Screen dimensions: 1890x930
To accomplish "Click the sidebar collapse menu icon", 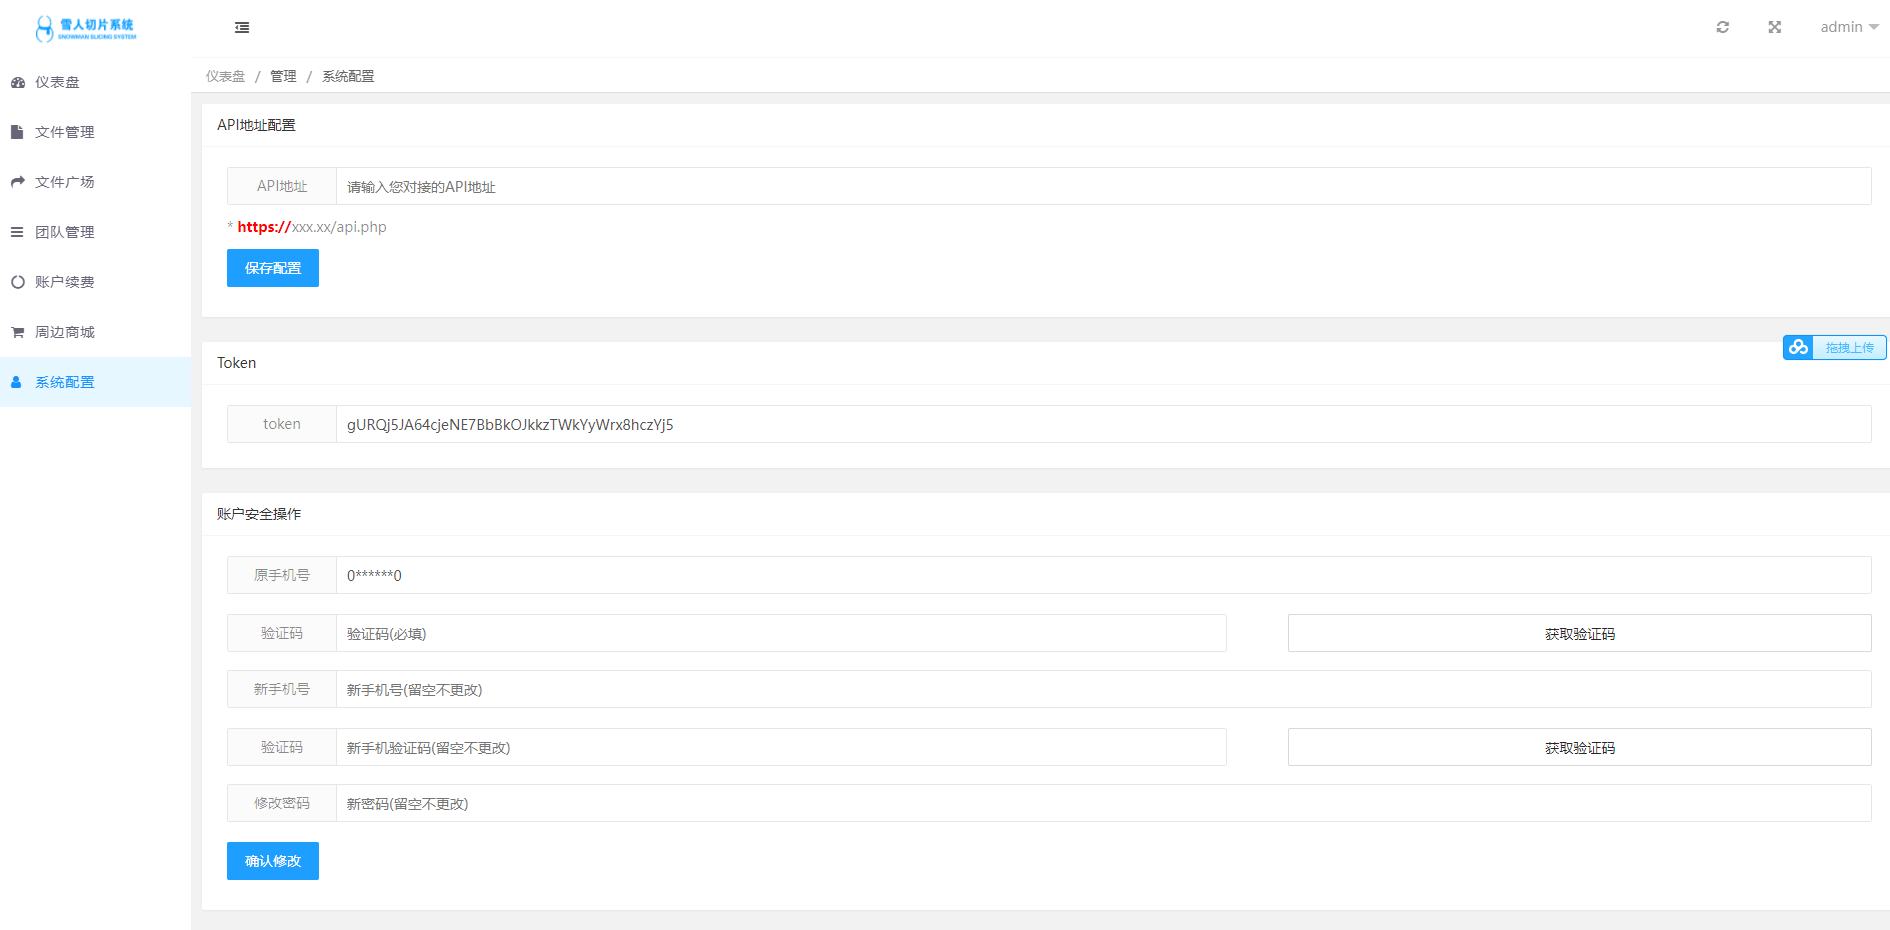I will (242, 28).
